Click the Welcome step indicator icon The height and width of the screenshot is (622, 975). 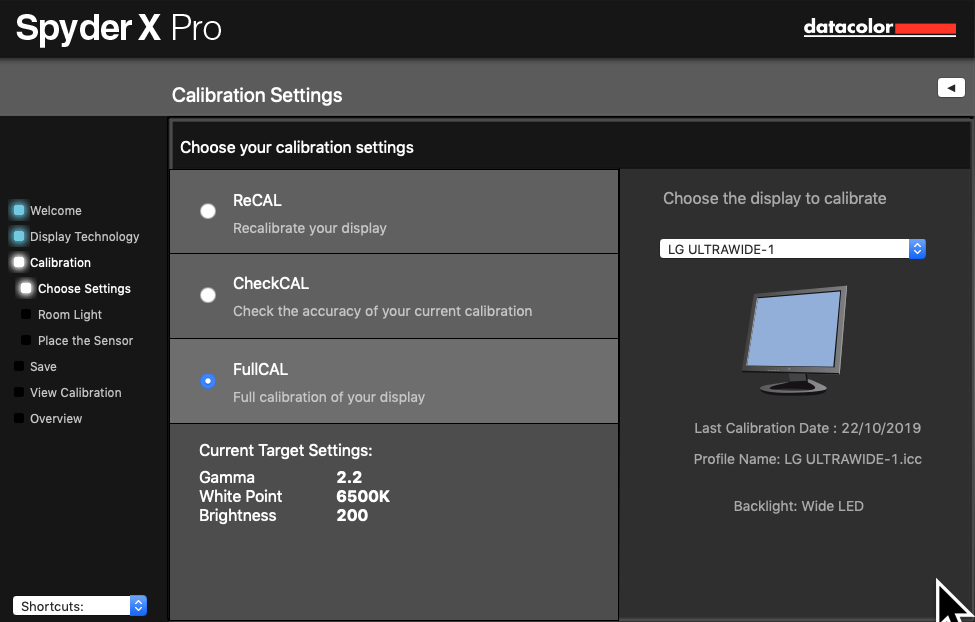pos(19,210)
